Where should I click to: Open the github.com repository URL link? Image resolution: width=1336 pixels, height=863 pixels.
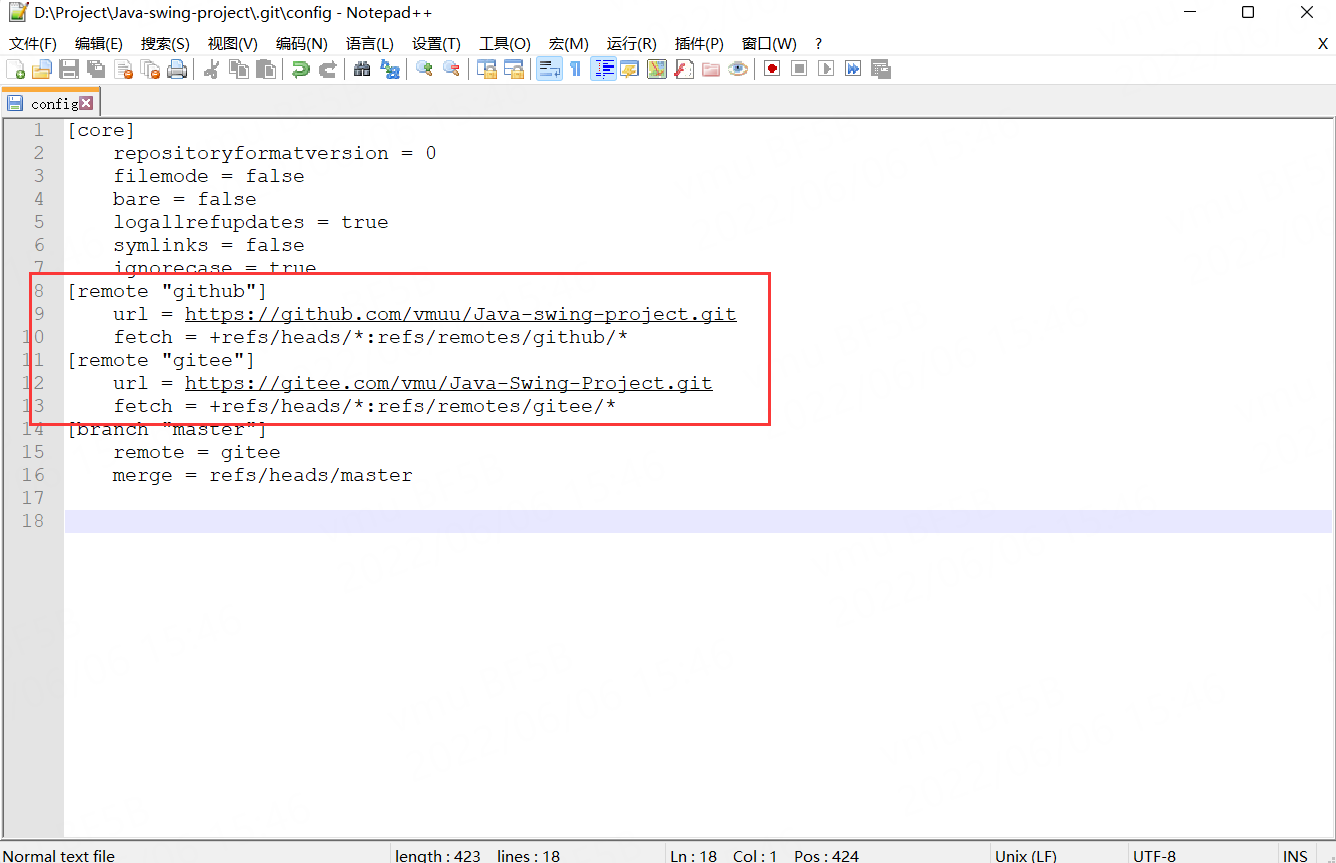(x=461, y=314)
